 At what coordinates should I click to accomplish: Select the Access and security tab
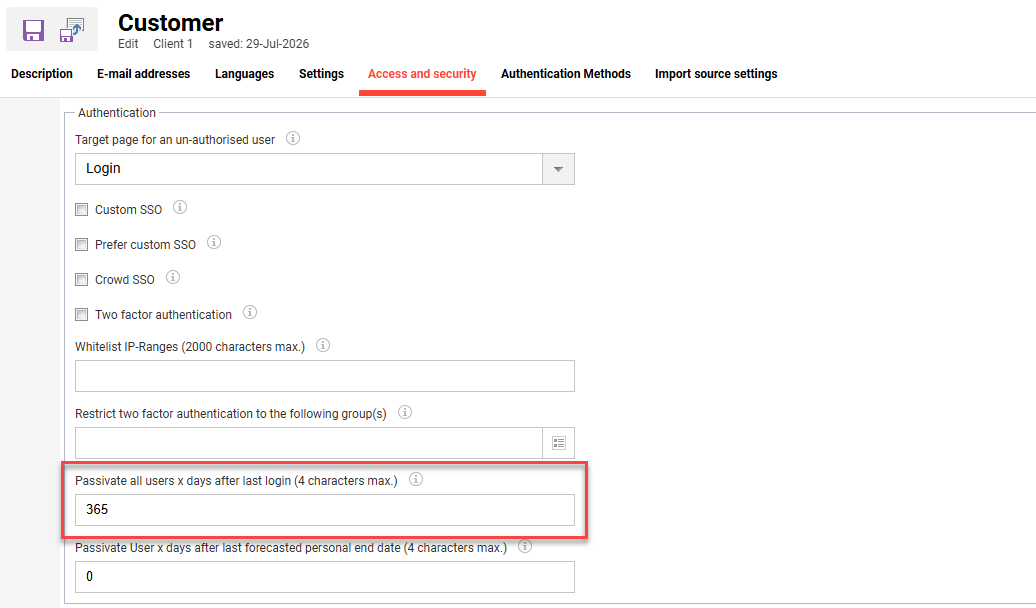[422, 74]
